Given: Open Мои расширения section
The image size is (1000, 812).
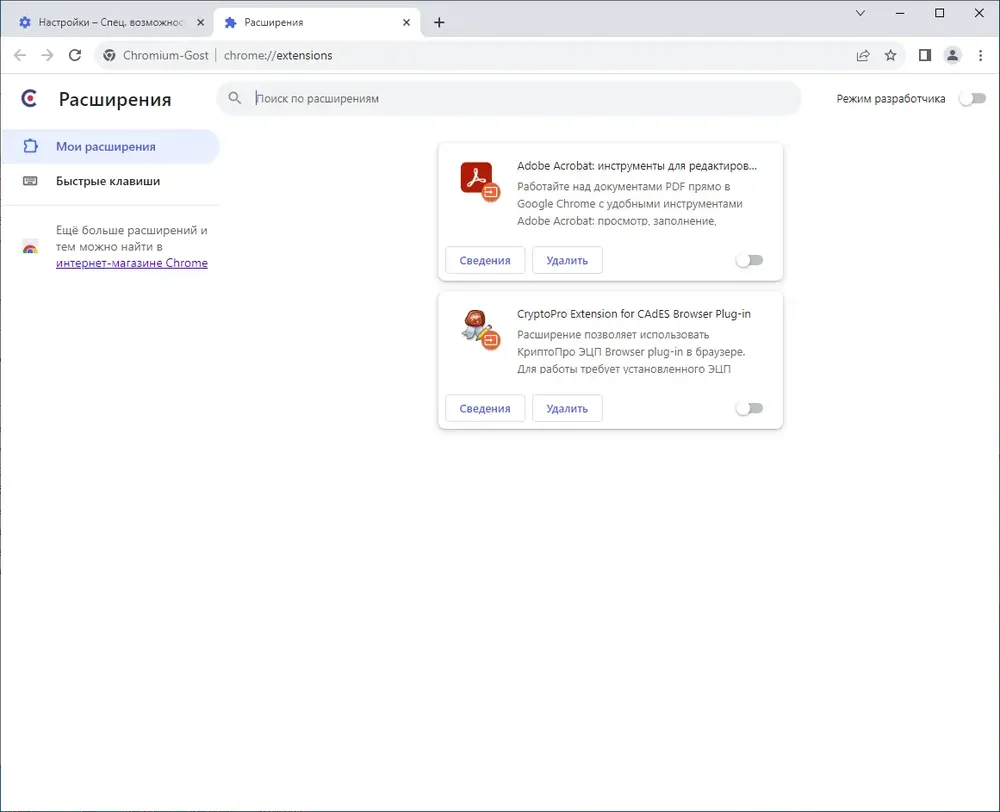Looking at the screenshot, I should coord(110,147).
